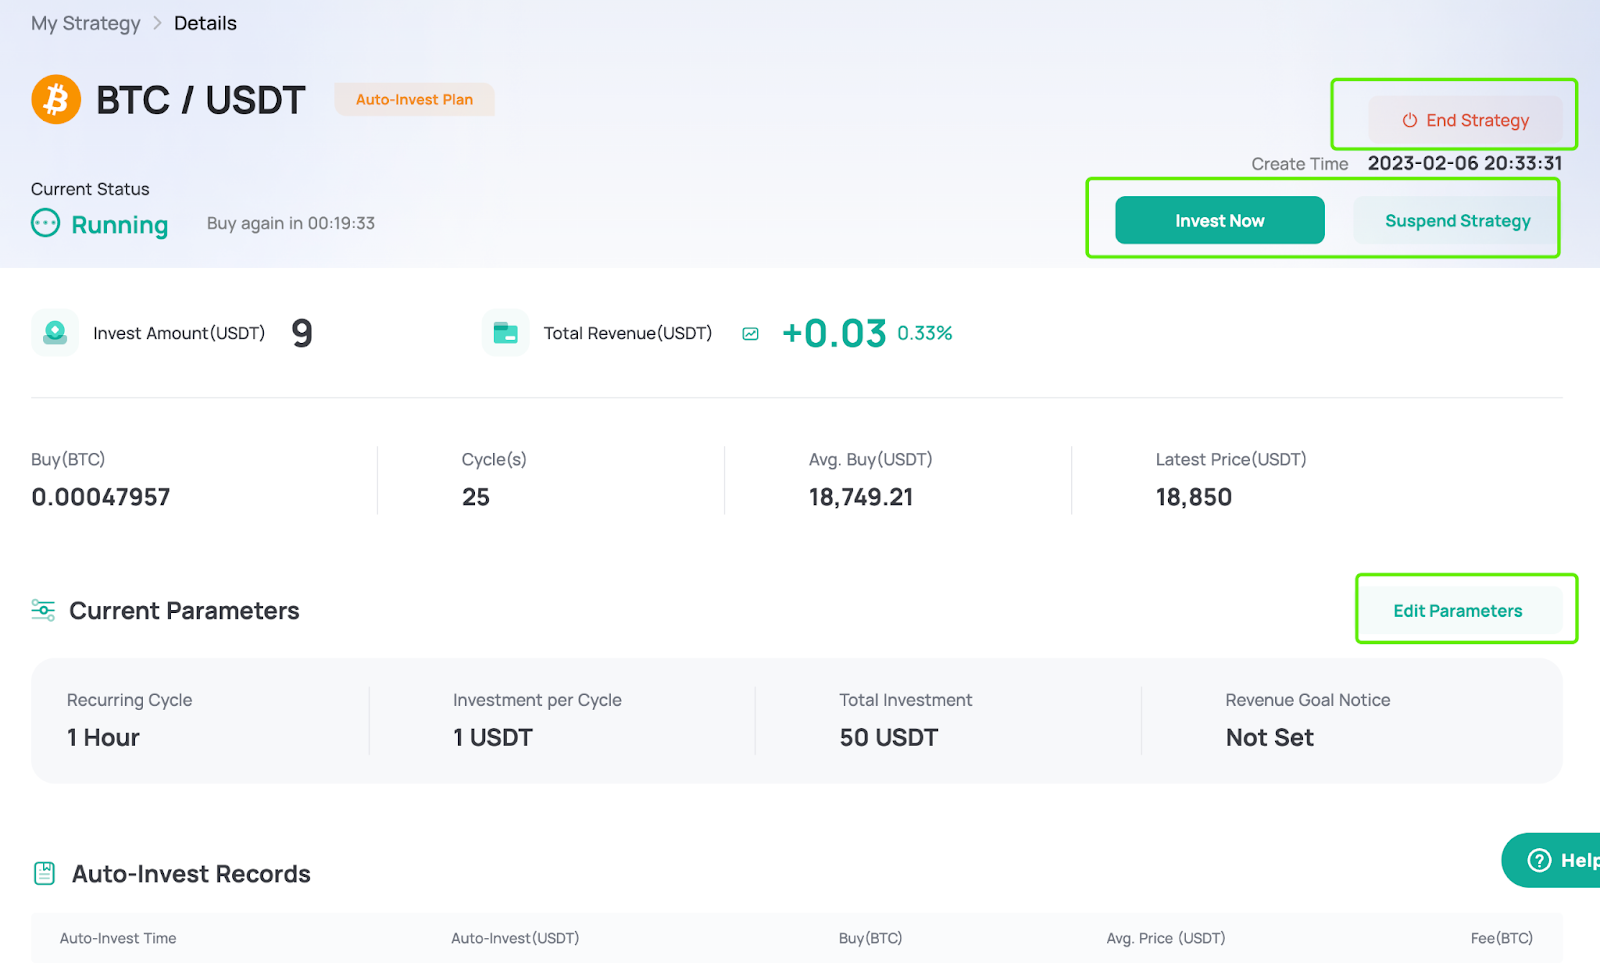
Task: Go back to My Strategy breadcrumb
Action: click(x=86, y=23)
